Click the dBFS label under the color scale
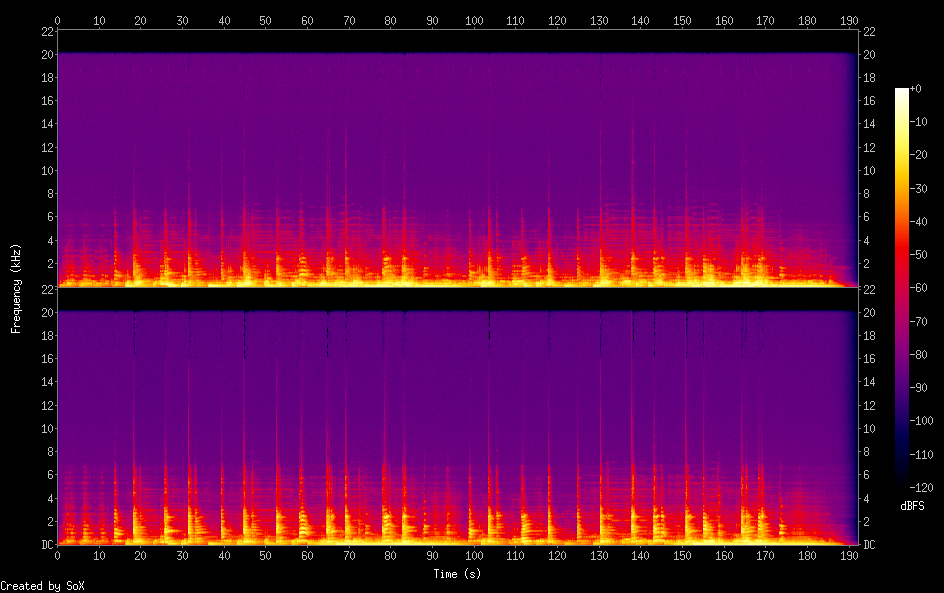The height and width of the screenshot is (593, 944). 911,506
